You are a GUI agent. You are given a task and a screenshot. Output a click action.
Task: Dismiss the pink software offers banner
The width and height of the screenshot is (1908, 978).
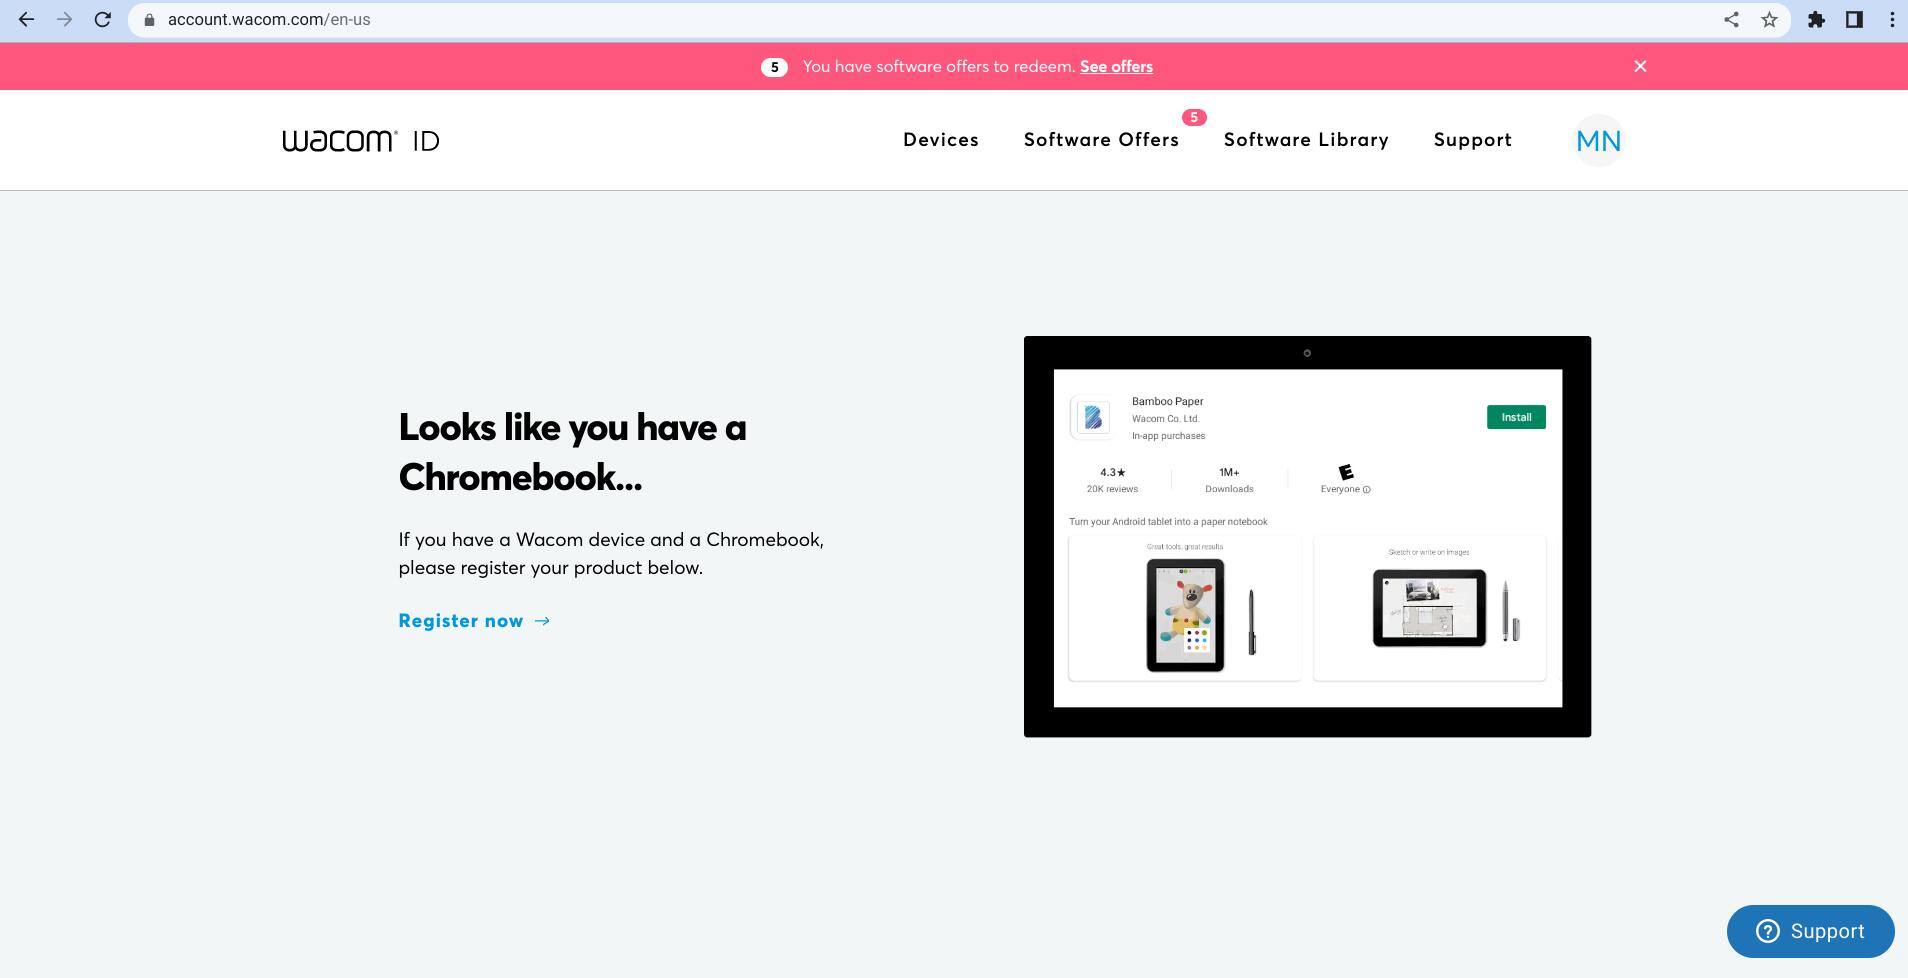[1640, 66]
